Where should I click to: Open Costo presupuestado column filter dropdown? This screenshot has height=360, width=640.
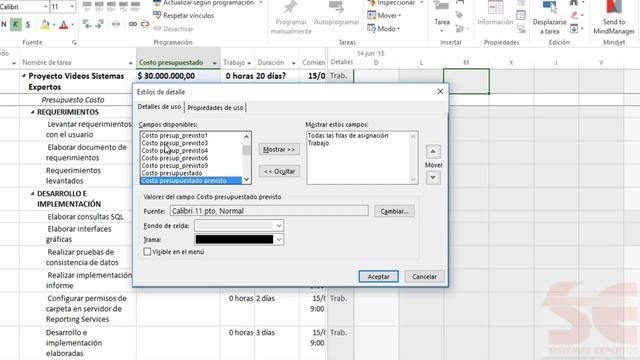[214, 63]
